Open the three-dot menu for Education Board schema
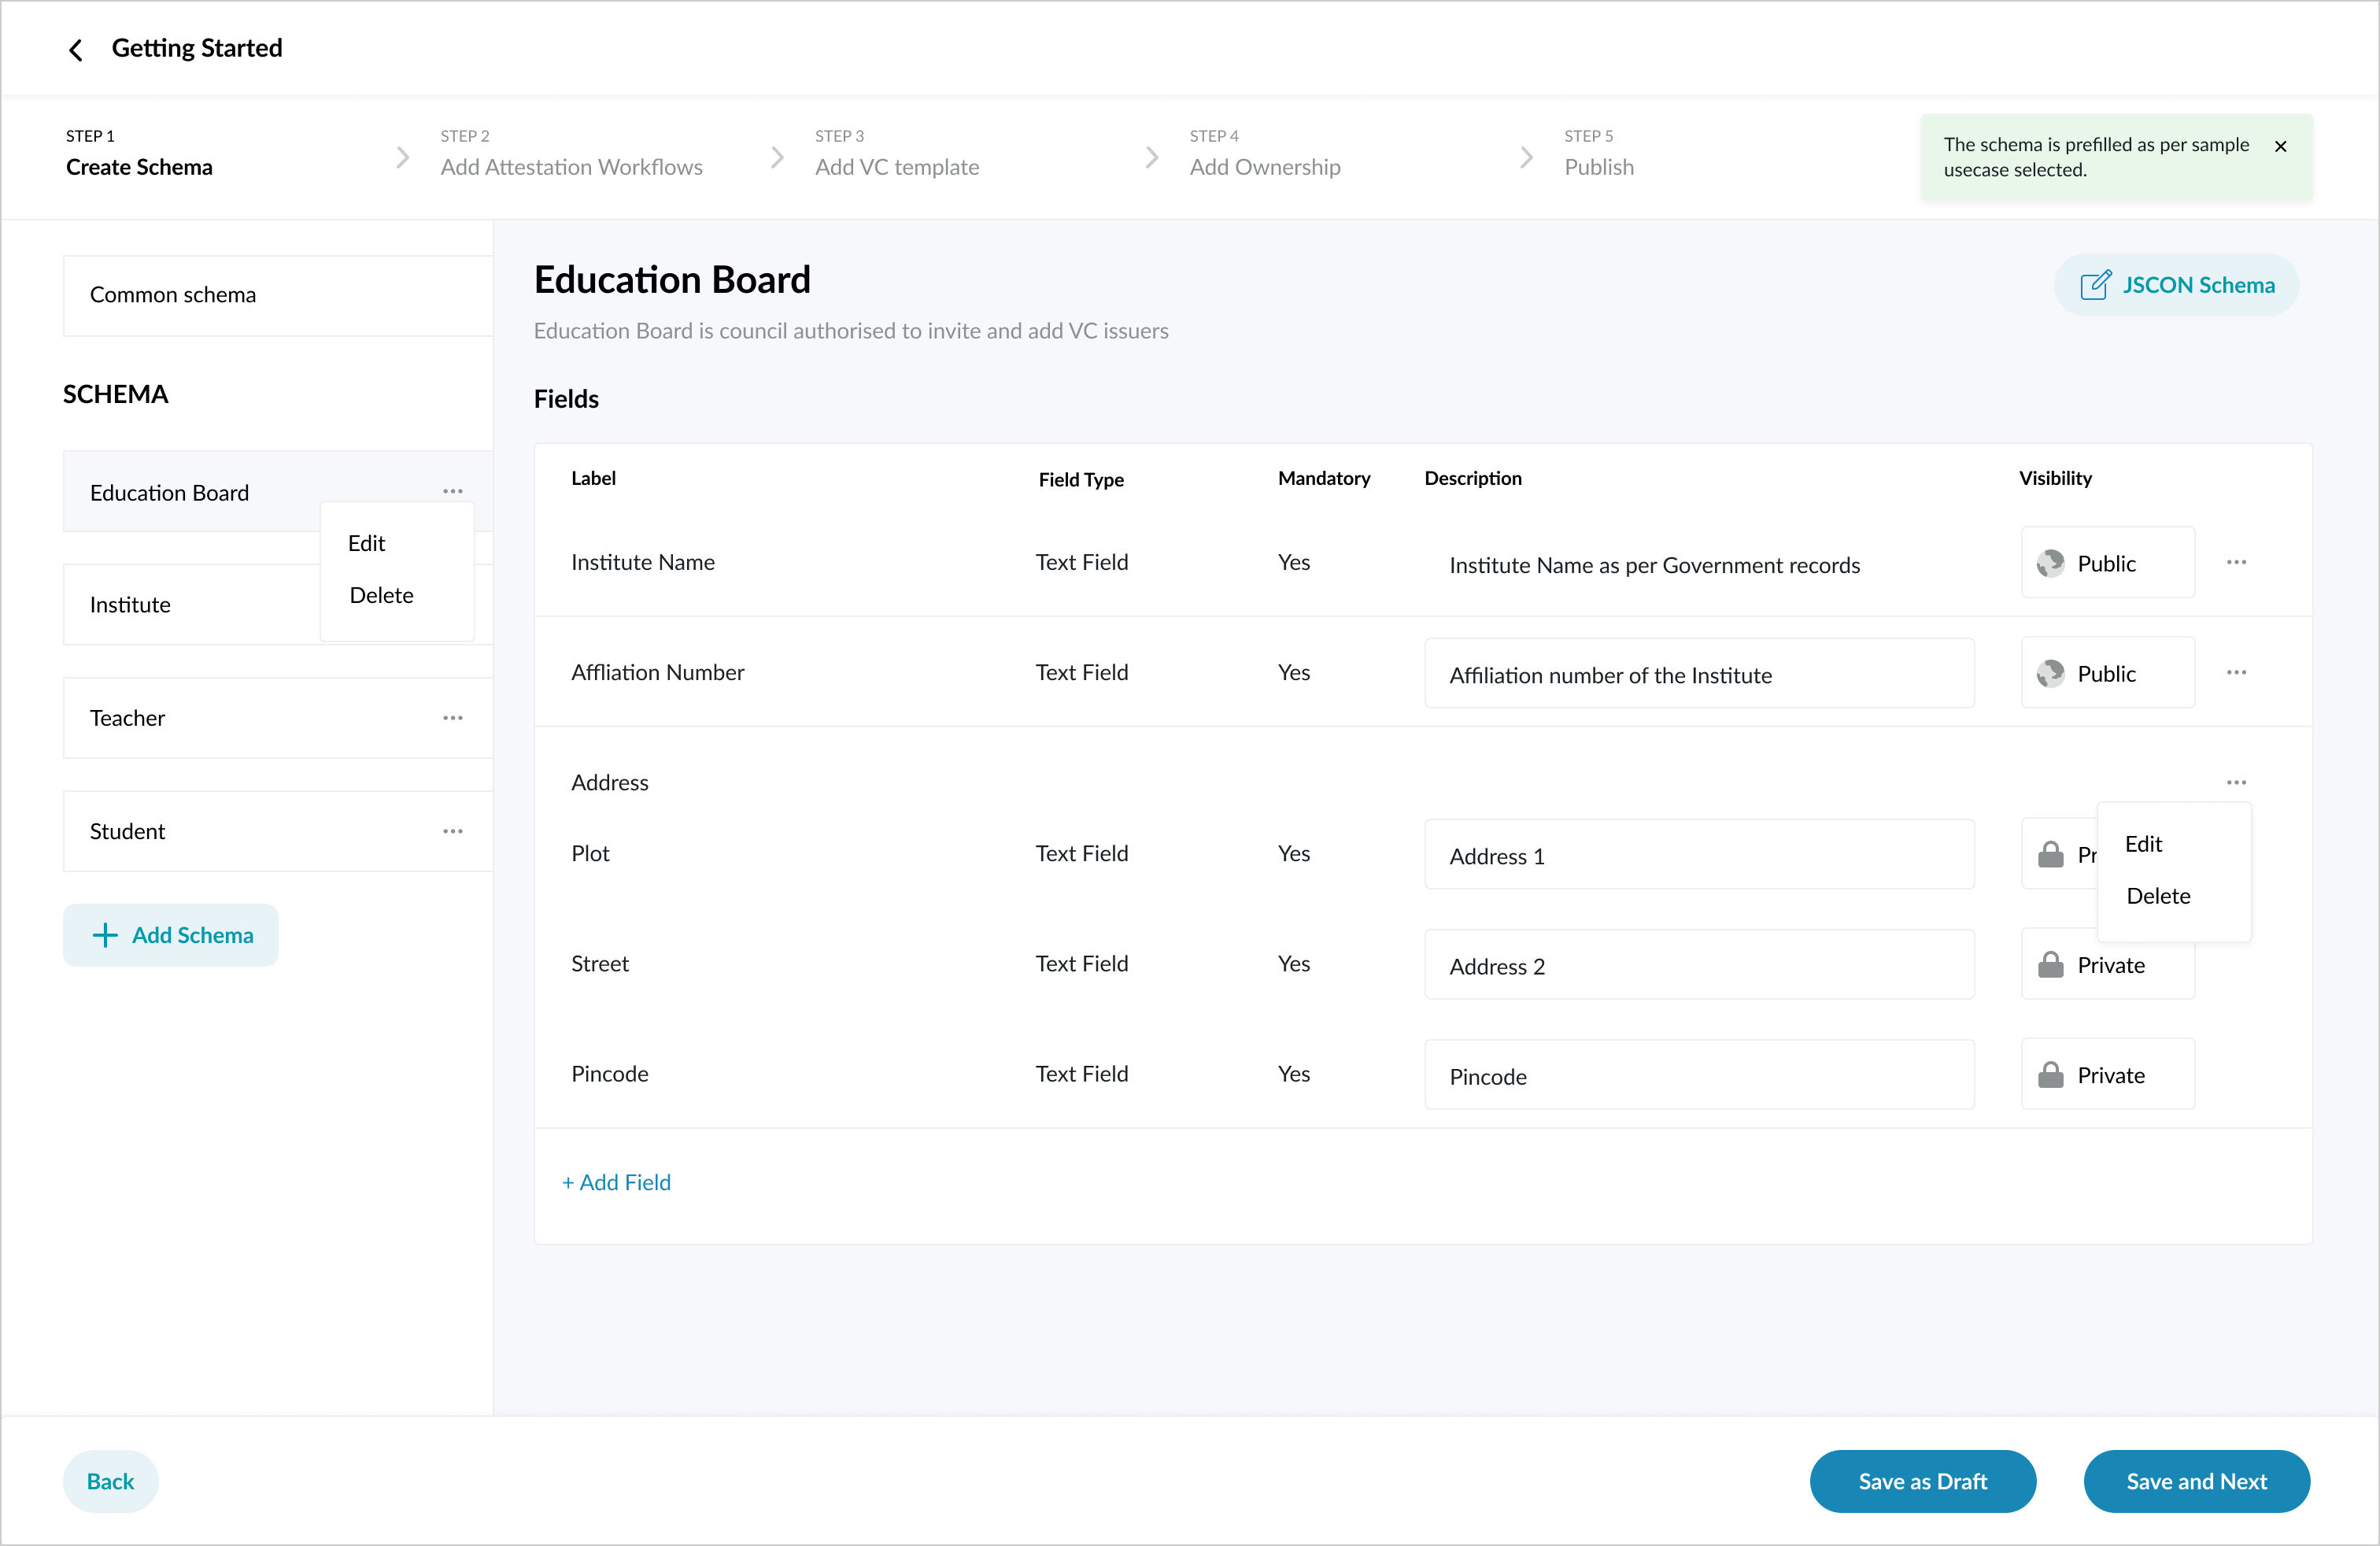Viewport: 2380px width, 1546px height. coord(453,491)
